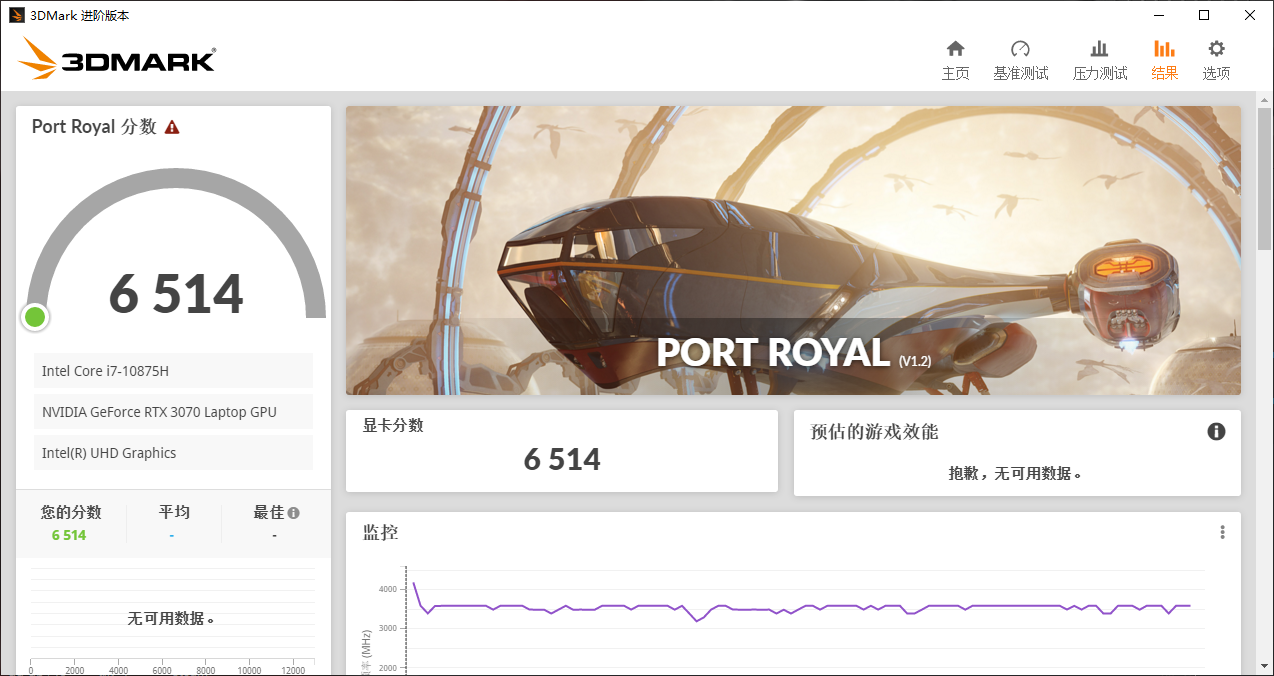Click the info icon in 预估的游戏效能 panel
This screenshot has height=676, width=1274.
click(1216, 431)
